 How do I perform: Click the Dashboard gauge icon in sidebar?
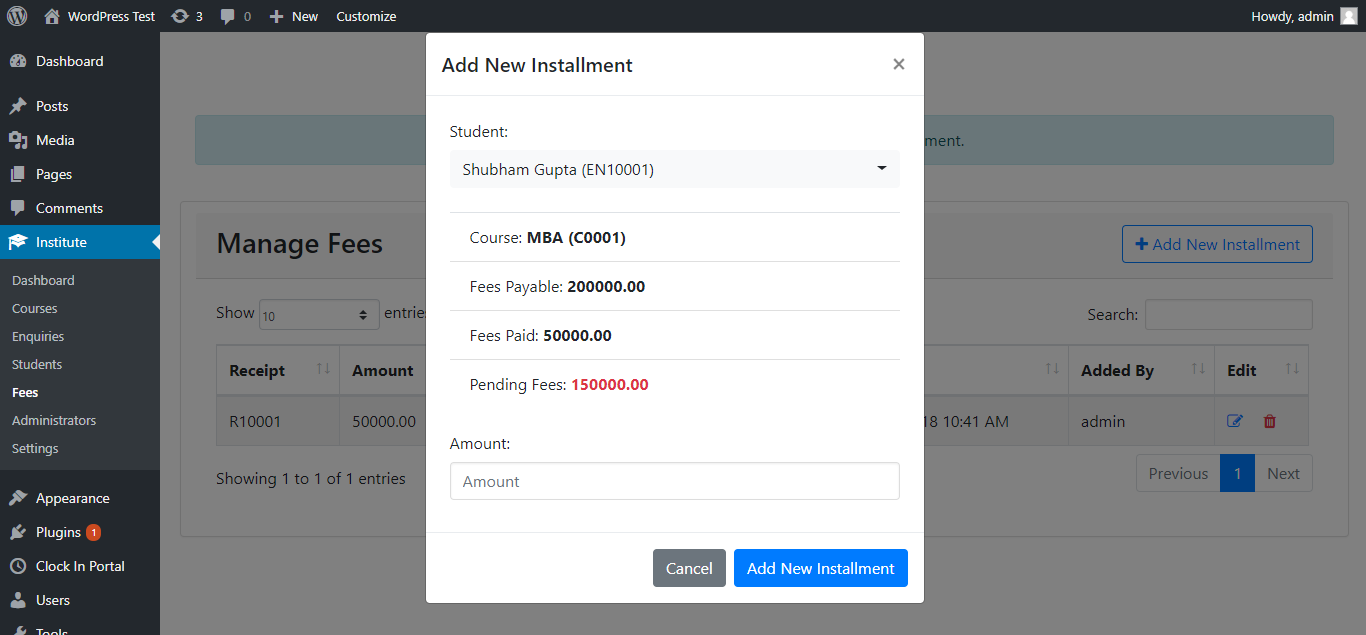coord(18,61)
